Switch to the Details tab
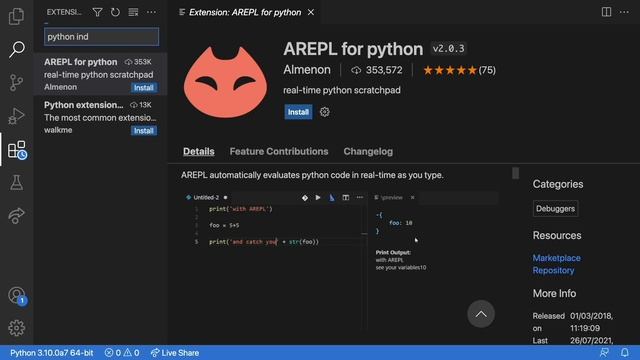Image resolution: width=640 pixels, height=360 pixels. click(199, 151)
